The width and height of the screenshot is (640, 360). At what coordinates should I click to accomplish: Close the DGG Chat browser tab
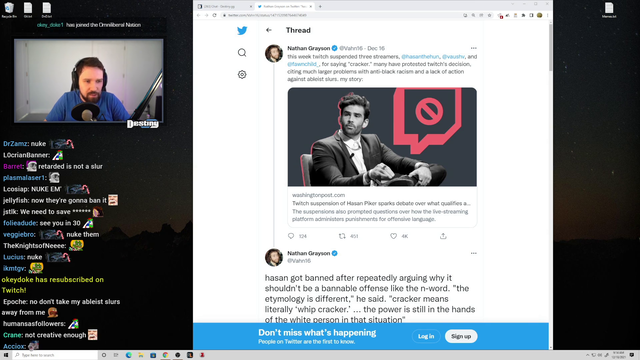point(251,7)
